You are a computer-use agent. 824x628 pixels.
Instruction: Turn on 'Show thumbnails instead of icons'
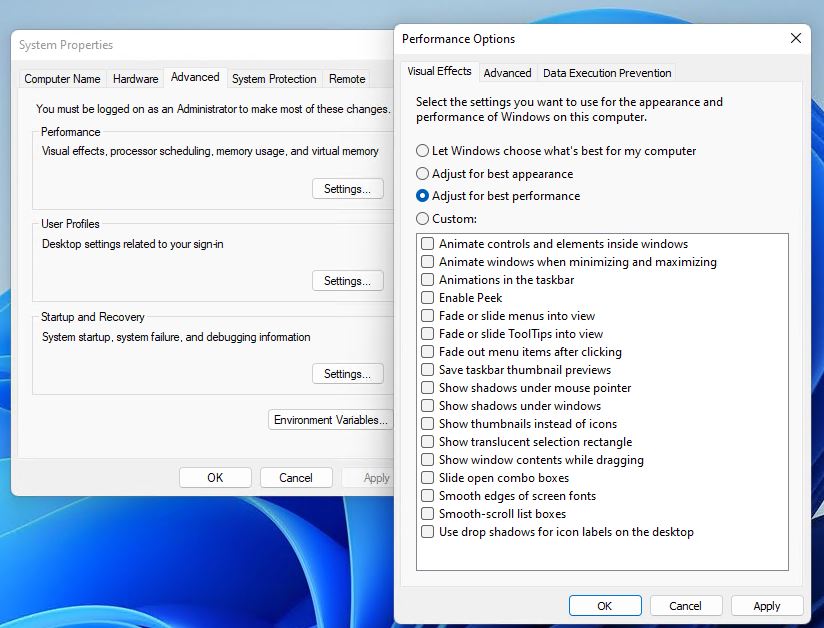click(x=428, y=424)
